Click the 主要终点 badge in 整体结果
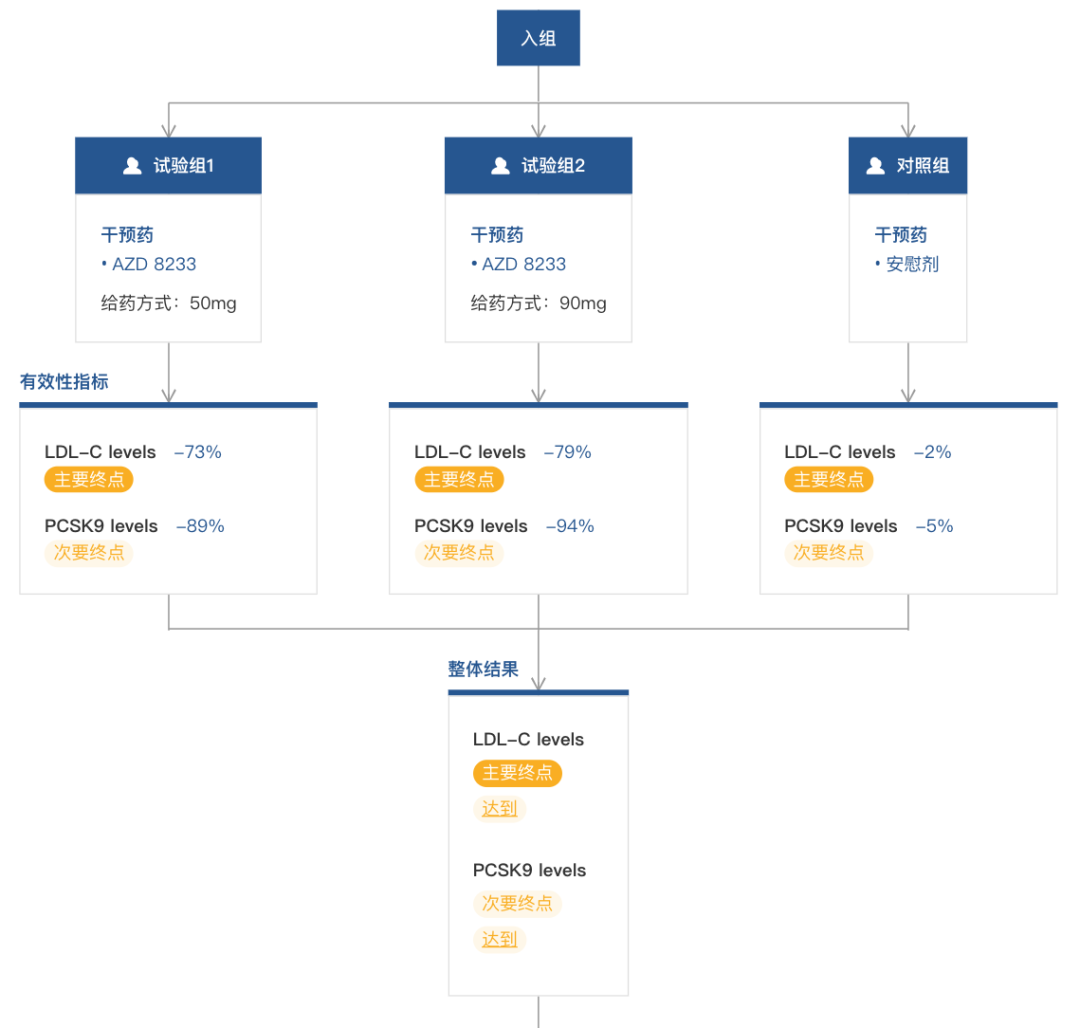Image resolution: width=1080 pixels, height=1028 pixels. [x=517, y=773]
